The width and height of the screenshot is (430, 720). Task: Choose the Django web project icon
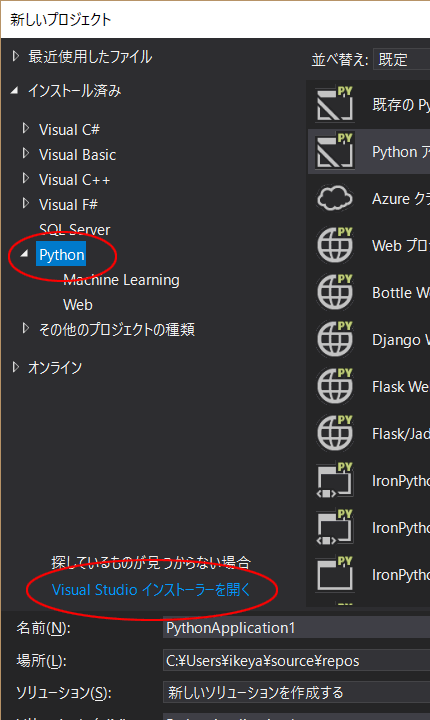[x=335, y=339]
